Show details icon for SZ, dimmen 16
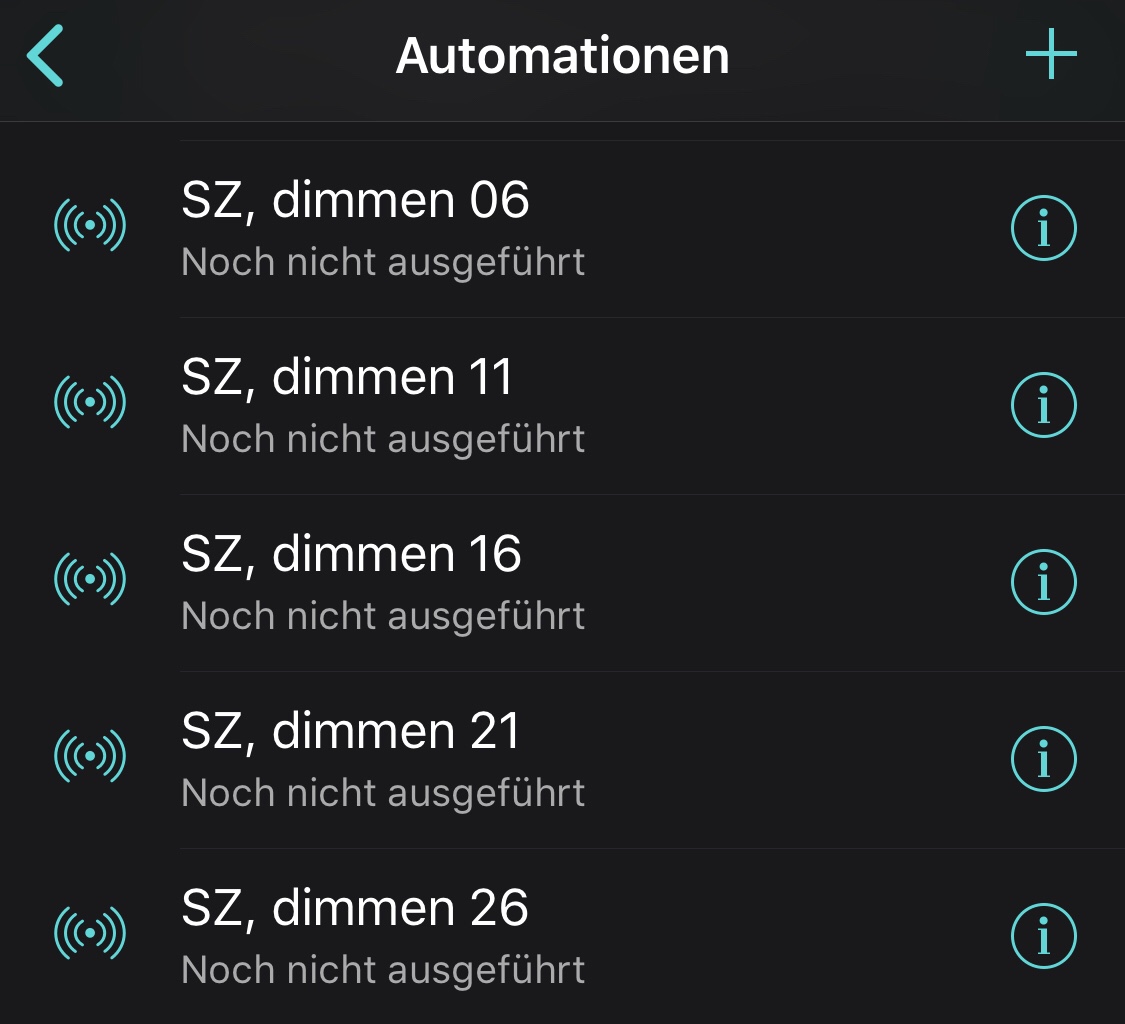This screenshot has height=1024, width=1125. (x=1043, y=581)
